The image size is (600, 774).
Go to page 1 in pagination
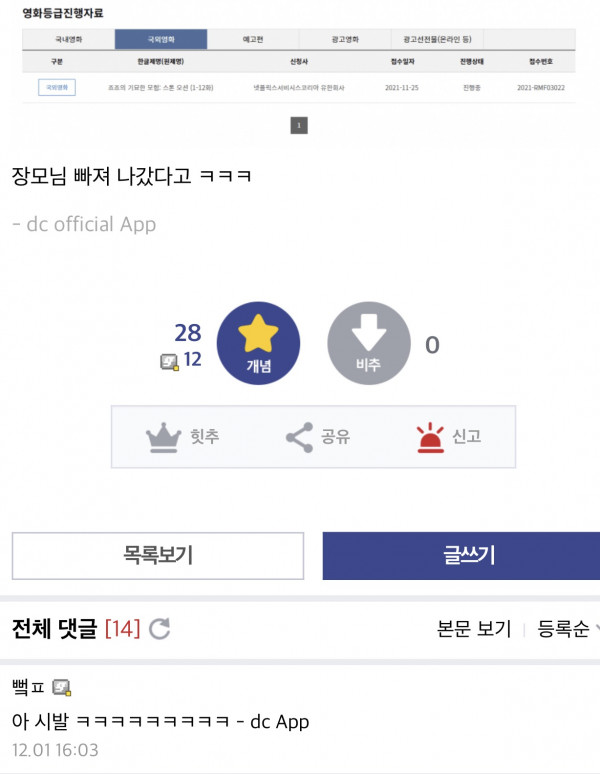[299, 125]
